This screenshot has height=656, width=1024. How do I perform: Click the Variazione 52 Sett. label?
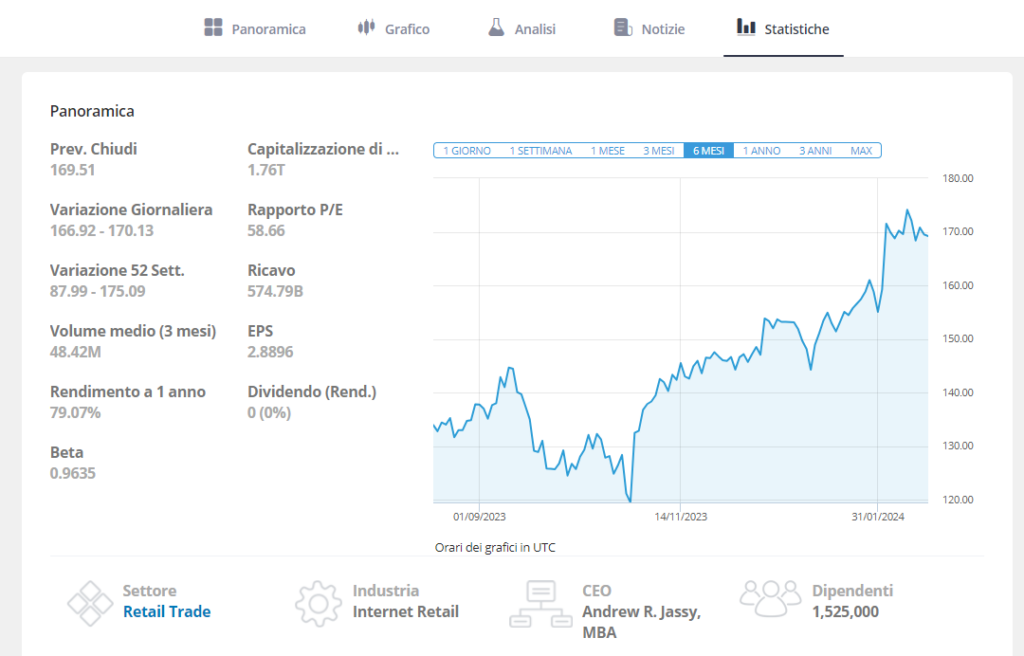118,271
